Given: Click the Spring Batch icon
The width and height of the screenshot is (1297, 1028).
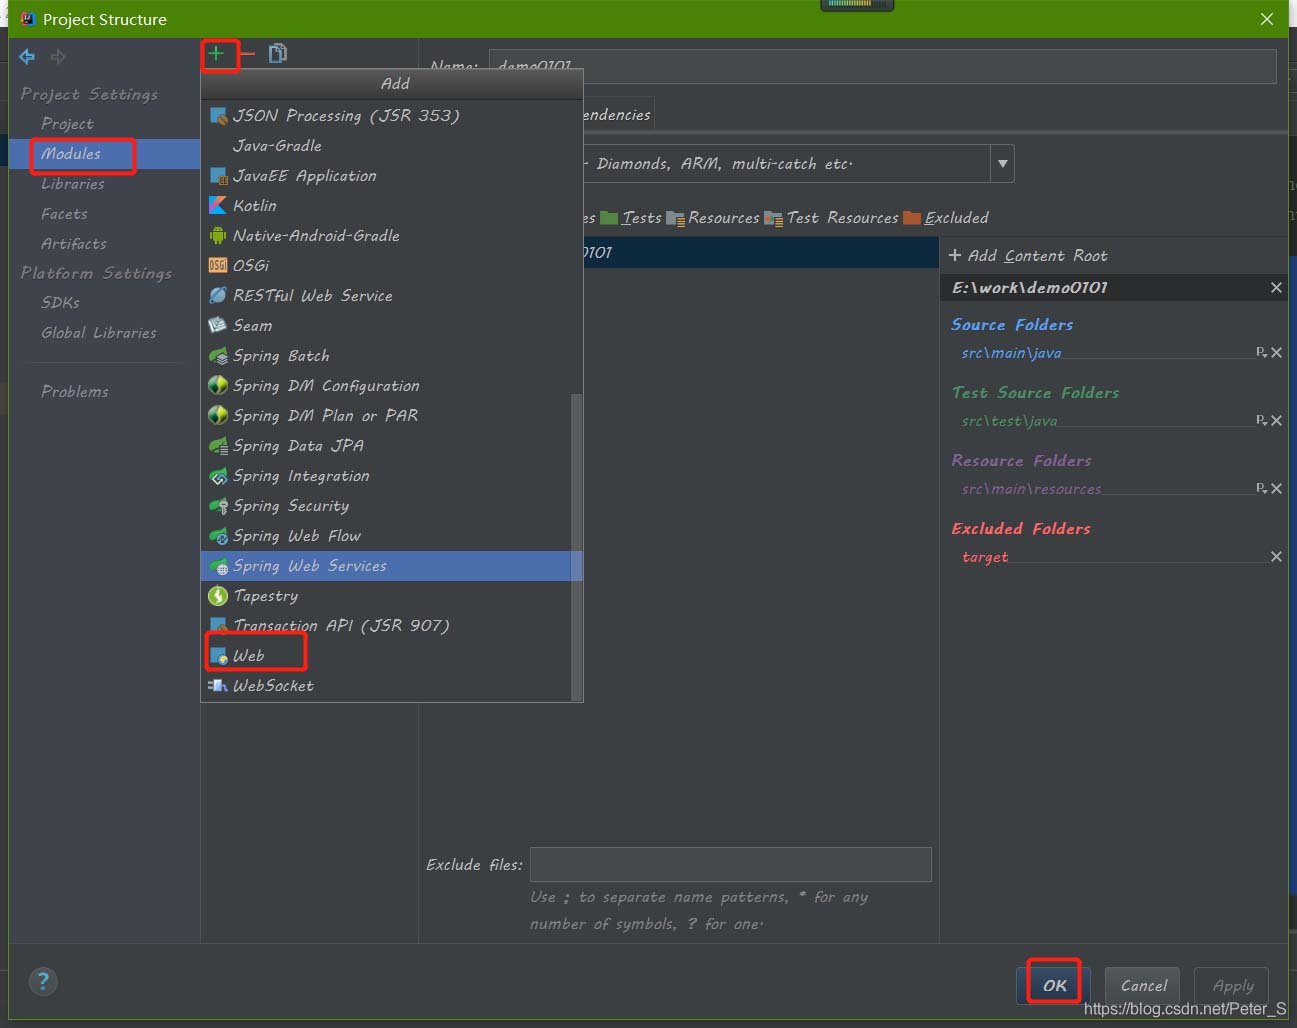Looking at the screenshot, I should click(x=217, y=356).
